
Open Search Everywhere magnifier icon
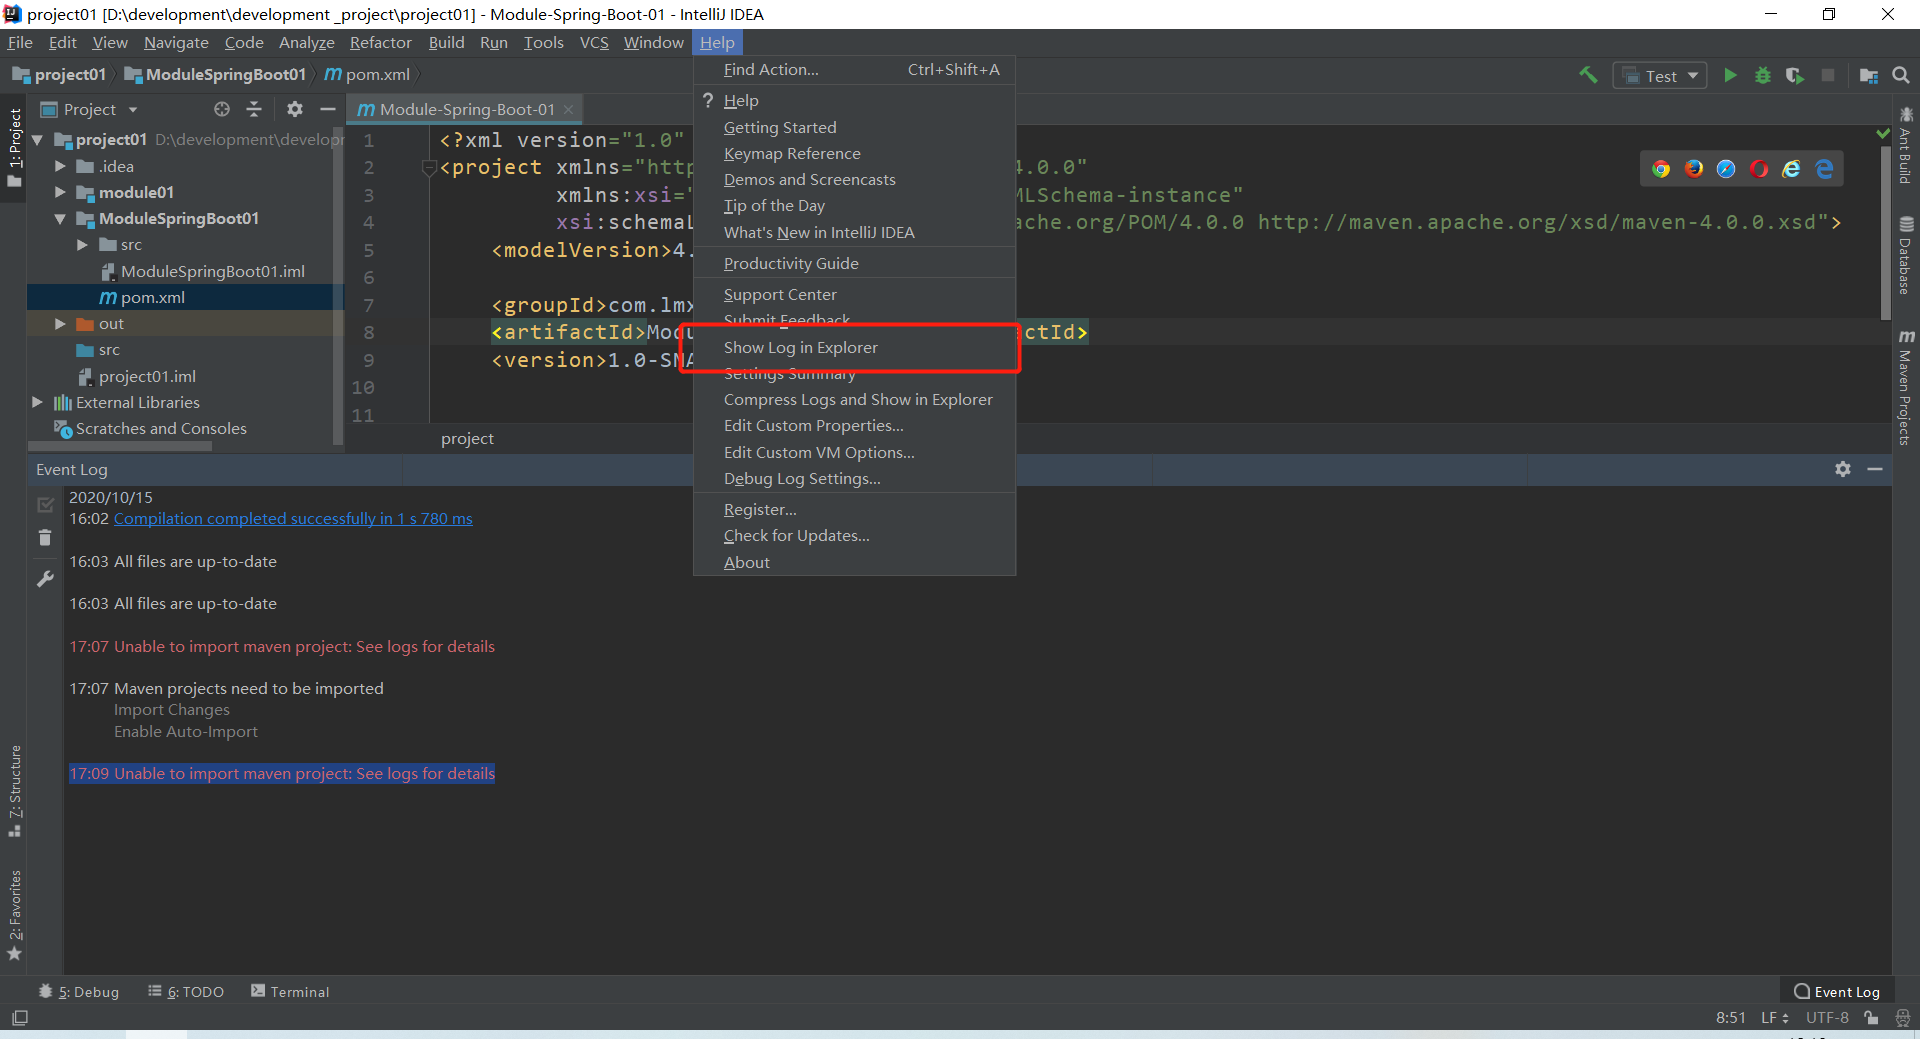point(1901,75)
